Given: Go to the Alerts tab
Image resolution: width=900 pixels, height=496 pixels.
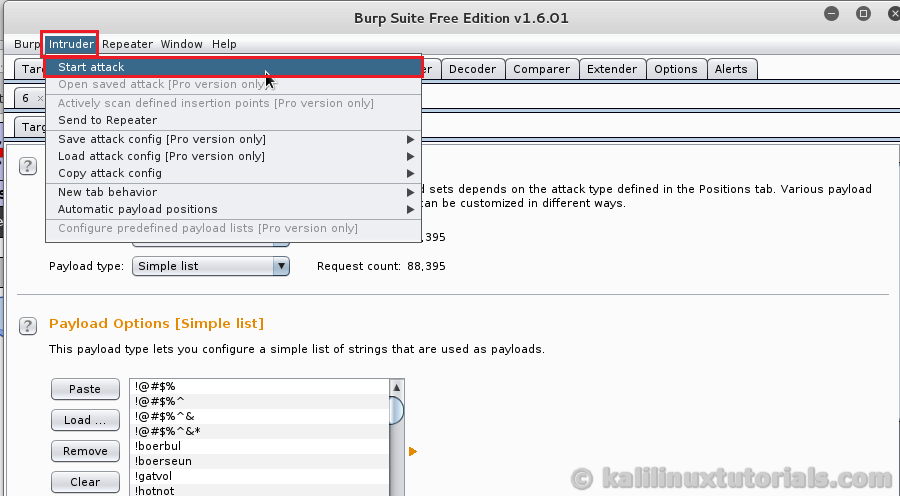Looking at the screenshot, I should tap(731, 69).
